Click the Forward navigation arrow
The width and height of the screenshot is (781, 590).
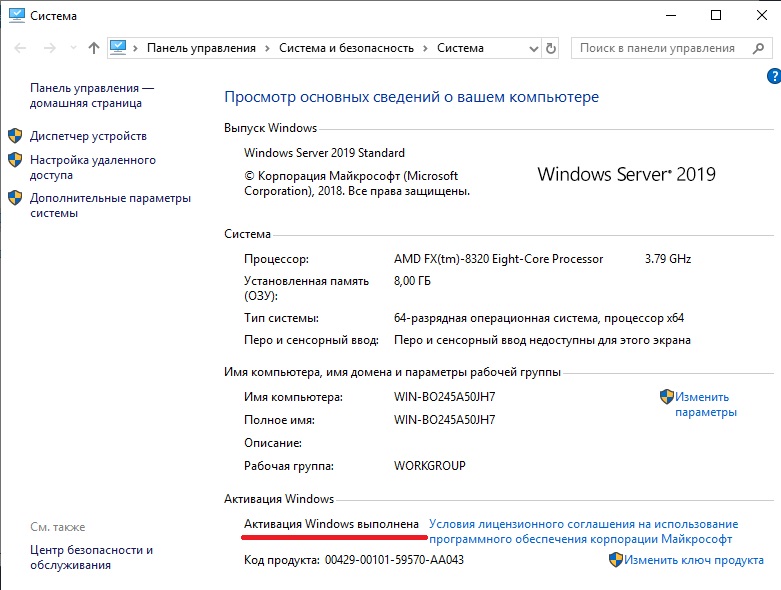pyautogui.click(x=49, y=48)
